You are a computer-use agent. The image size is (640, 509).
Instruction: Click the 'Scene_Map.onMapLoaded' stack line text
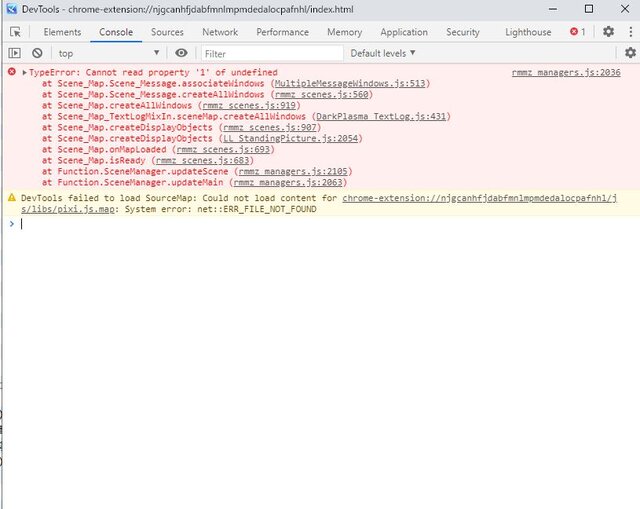point(111,149)
